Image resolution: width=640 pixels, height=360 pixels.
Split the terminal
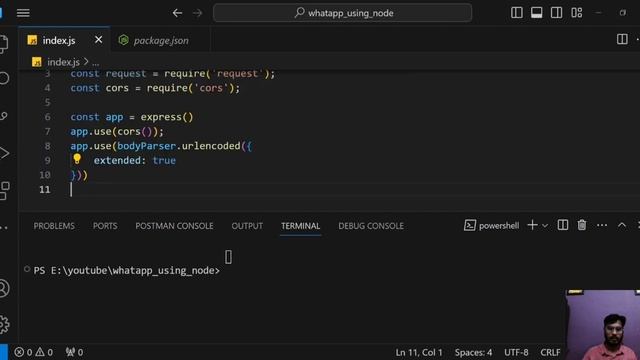563,225
